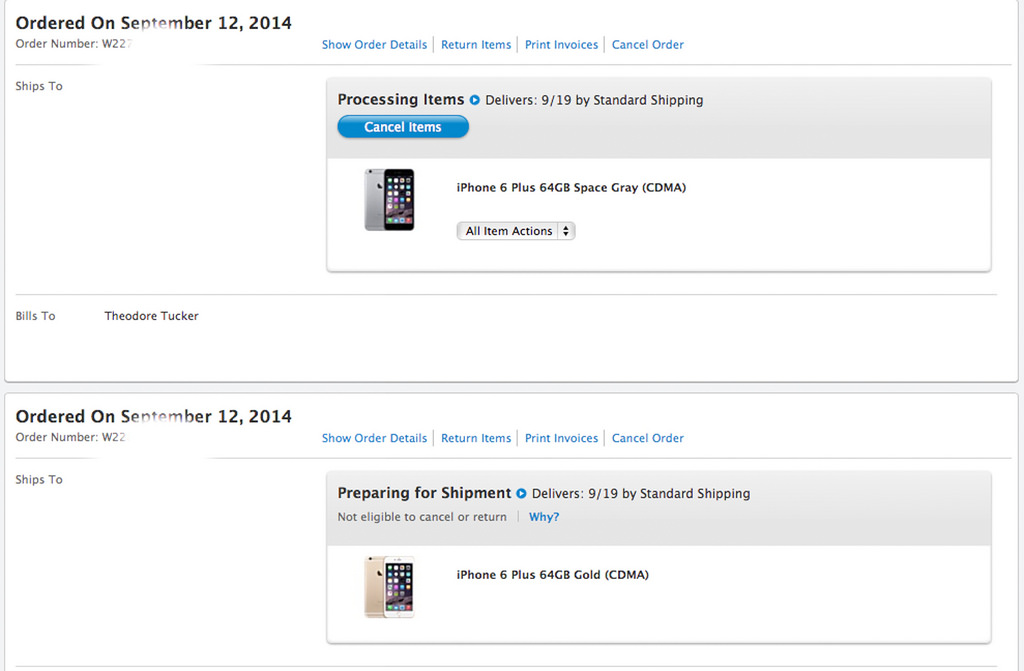
Task: Print Invoices for the Space Gray iPhone order
Action: pos(561,45)
